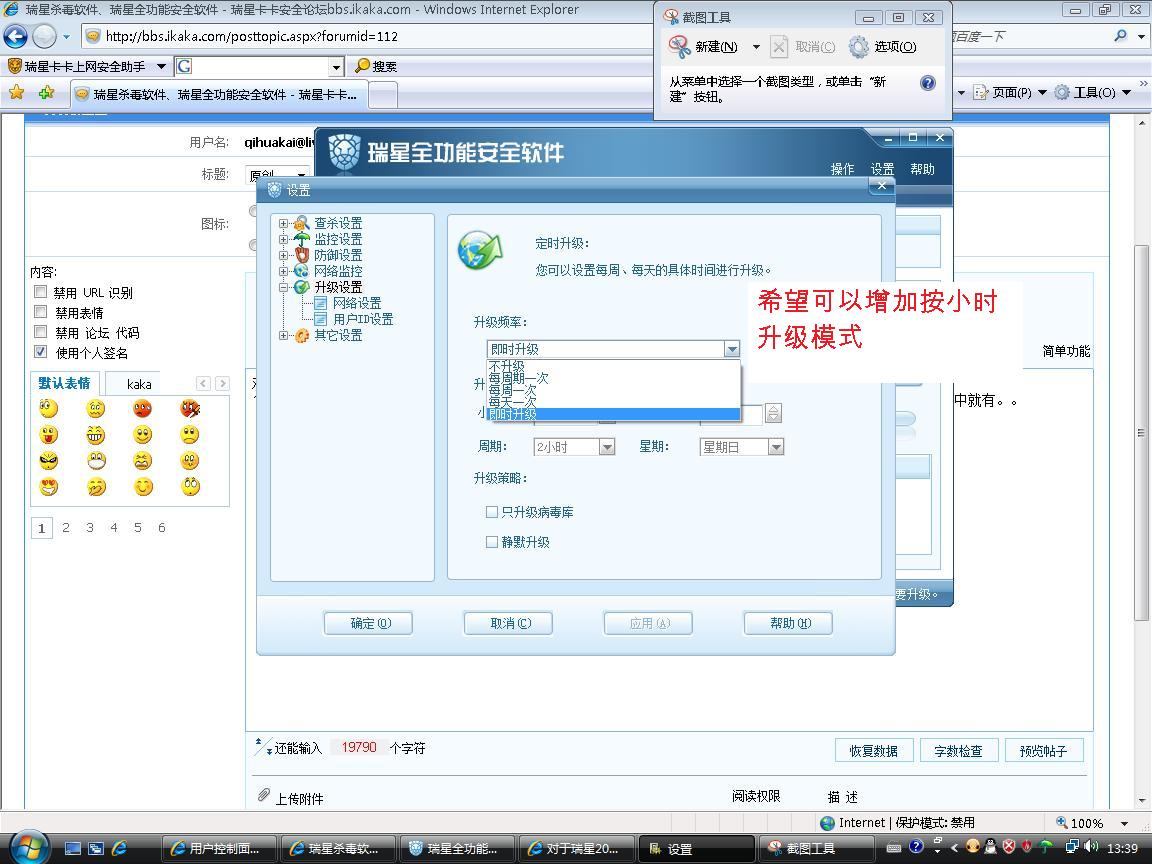Check 禁用 论坛 代码 box

40,331
